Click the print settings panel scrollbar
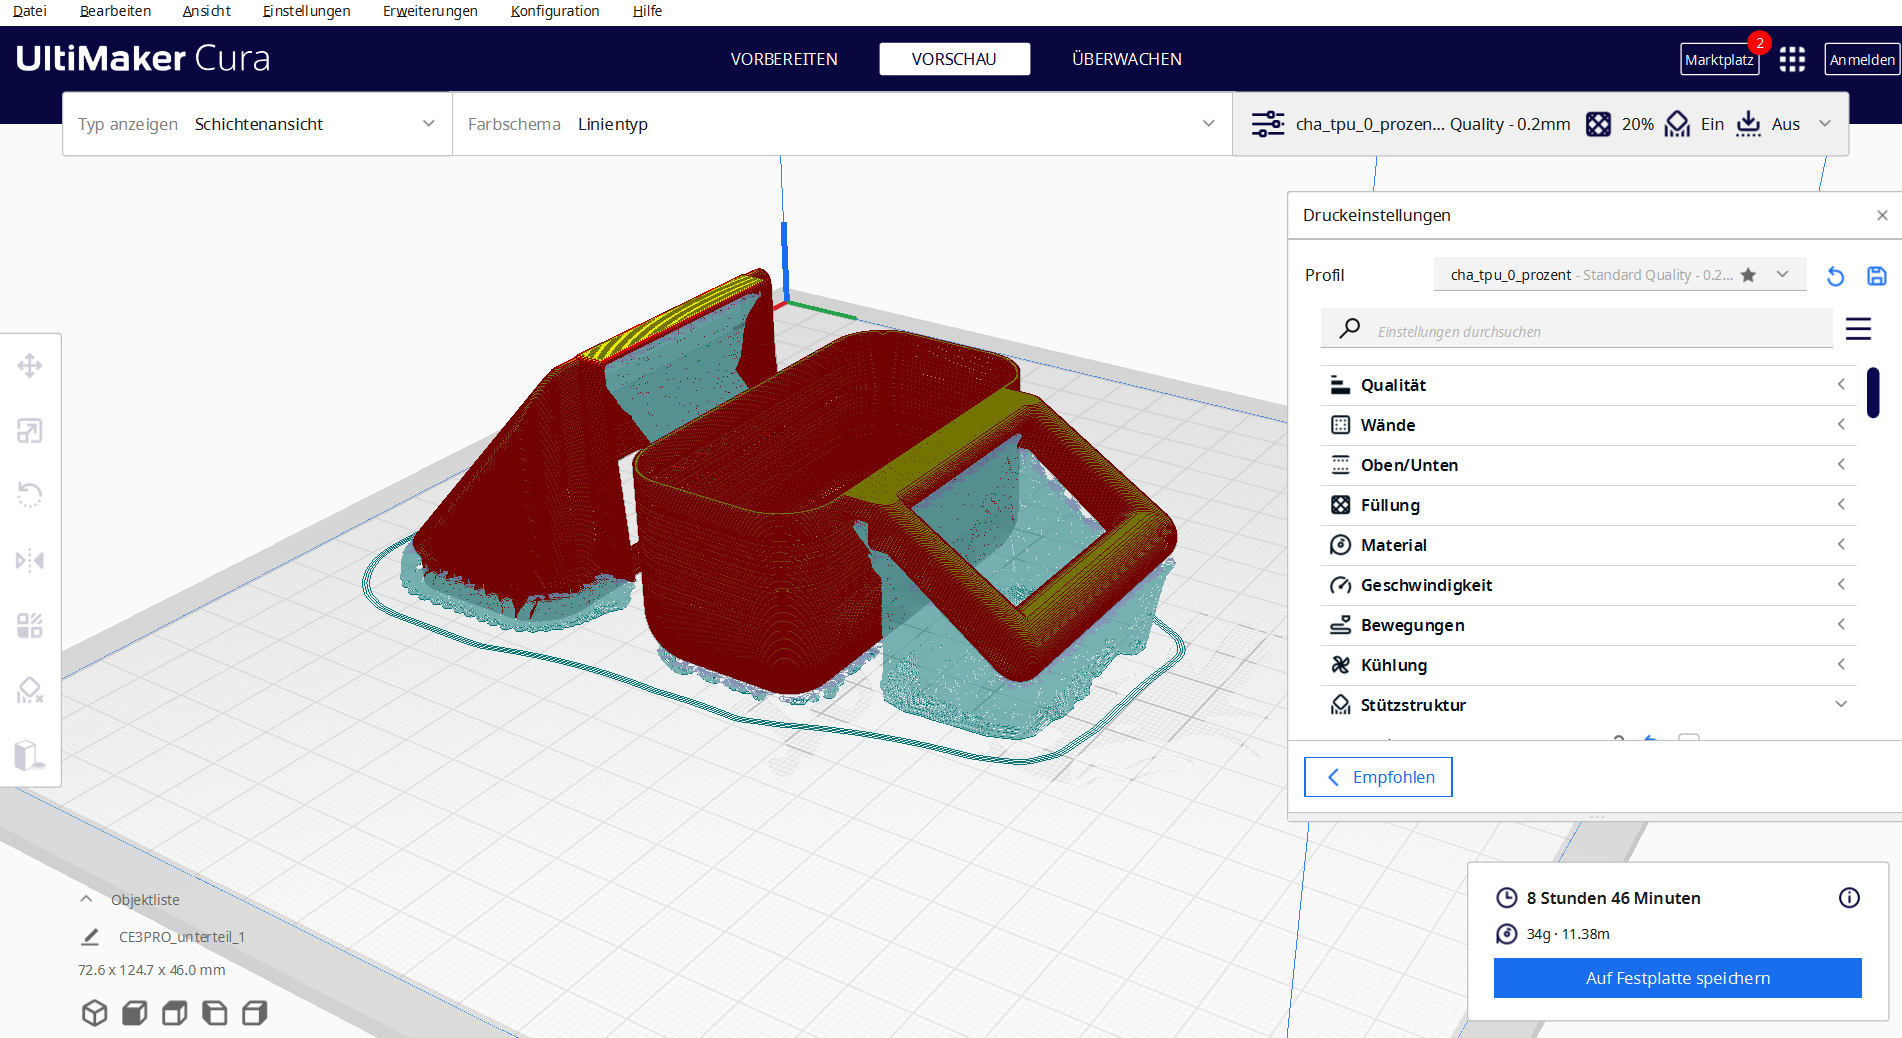1902x1038 pixels. [x=1873, y=393]
